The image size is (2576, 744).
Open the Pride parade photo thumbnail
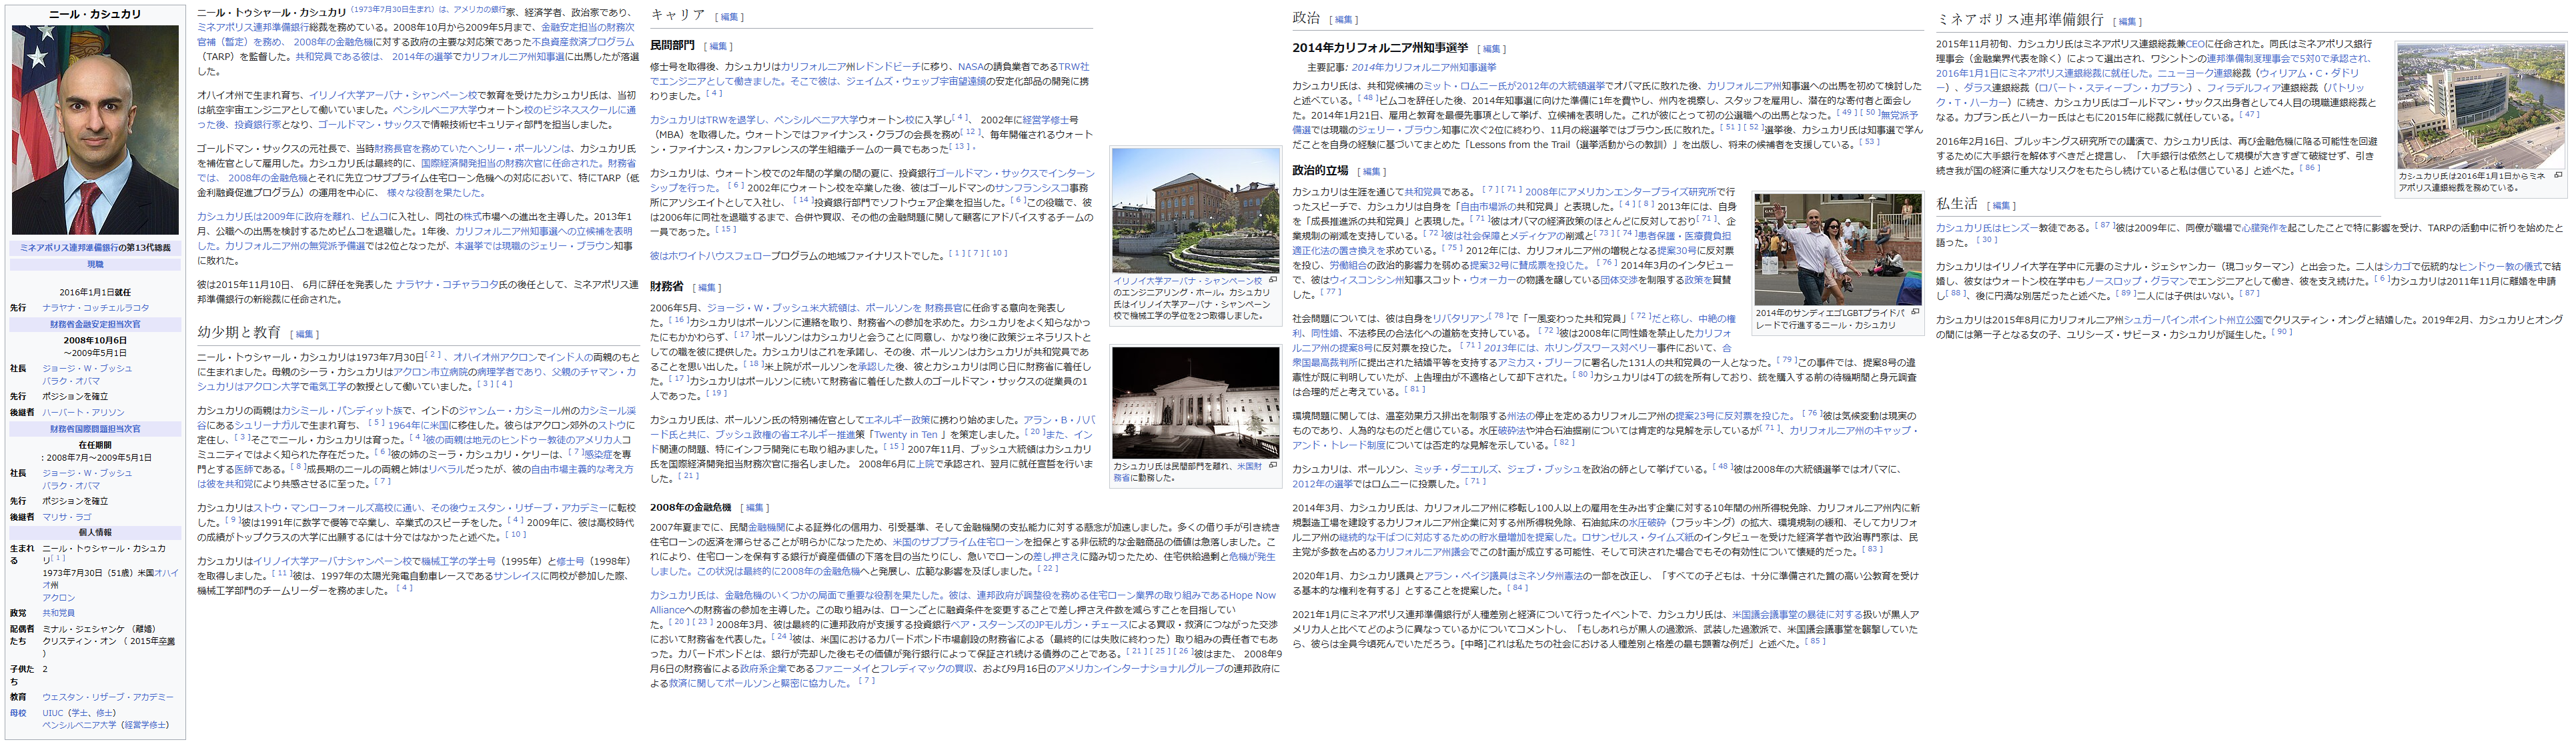click(x=1837, y=249)
